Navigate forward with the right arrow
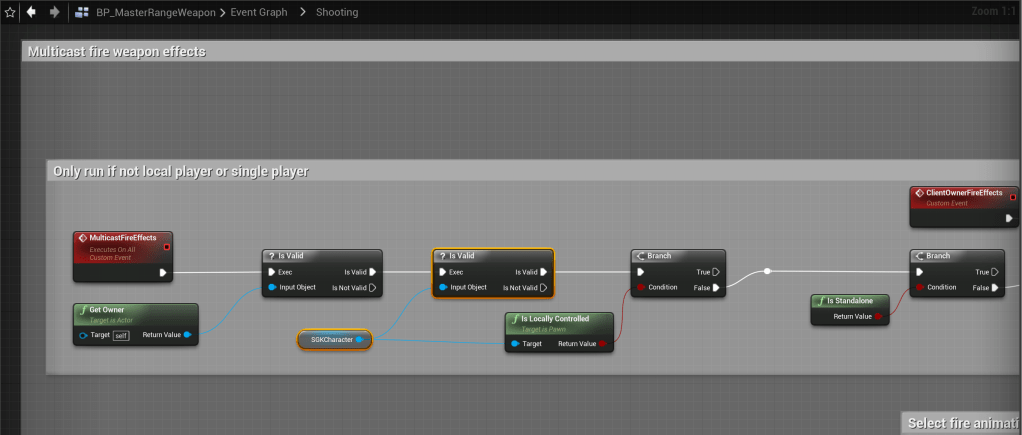 [x=54, y=12]
